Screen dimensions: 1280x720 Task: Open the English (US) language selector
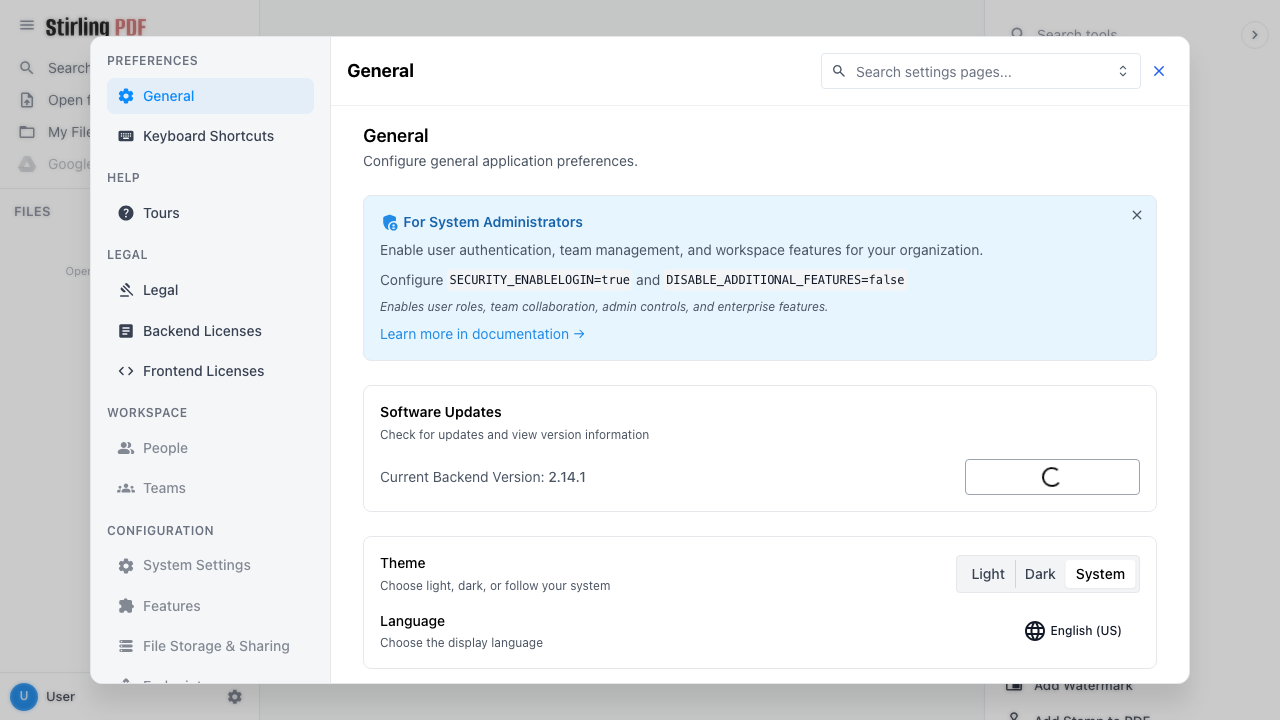[x=1073, y=631]
